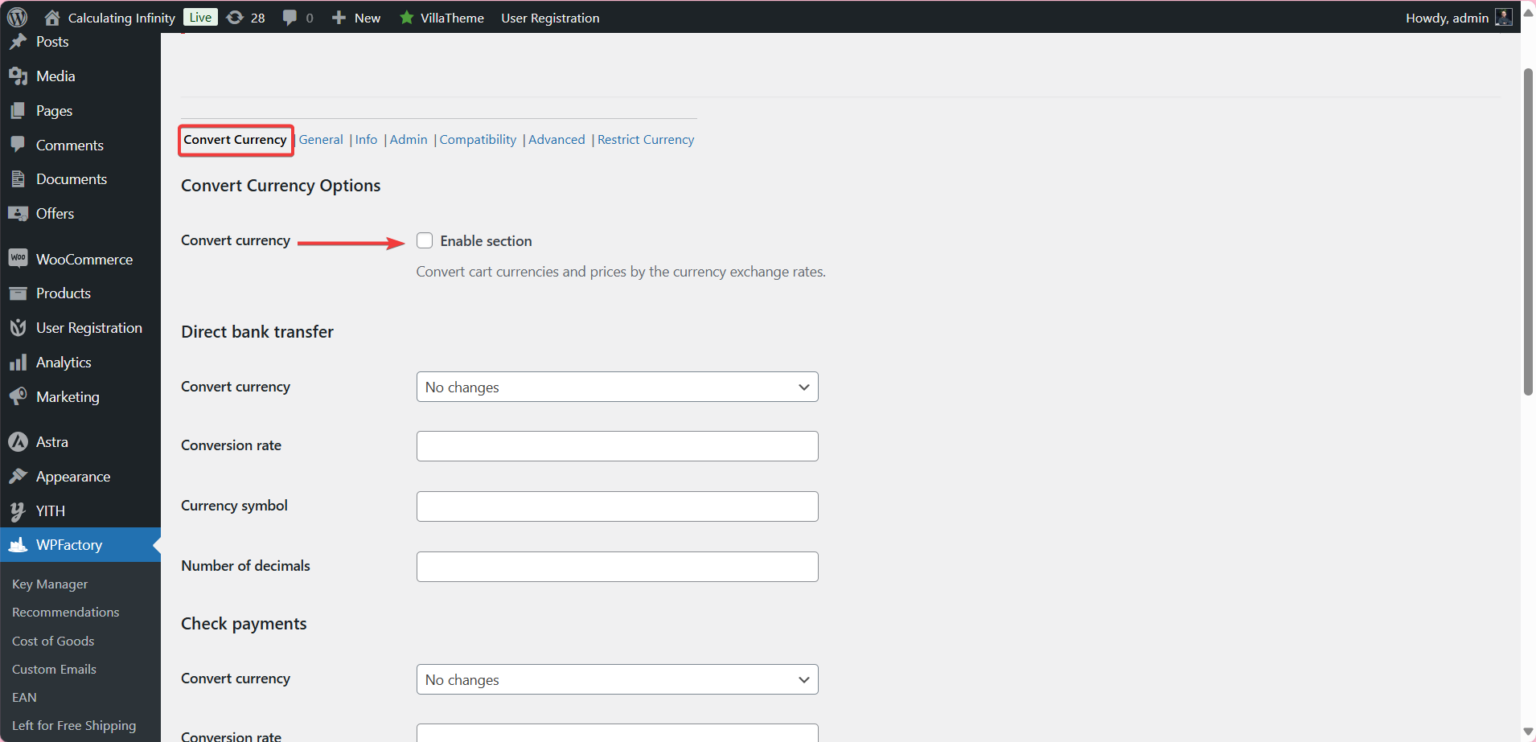Select the Analytics icon
1536x742 pixels.
click(20, 362)
